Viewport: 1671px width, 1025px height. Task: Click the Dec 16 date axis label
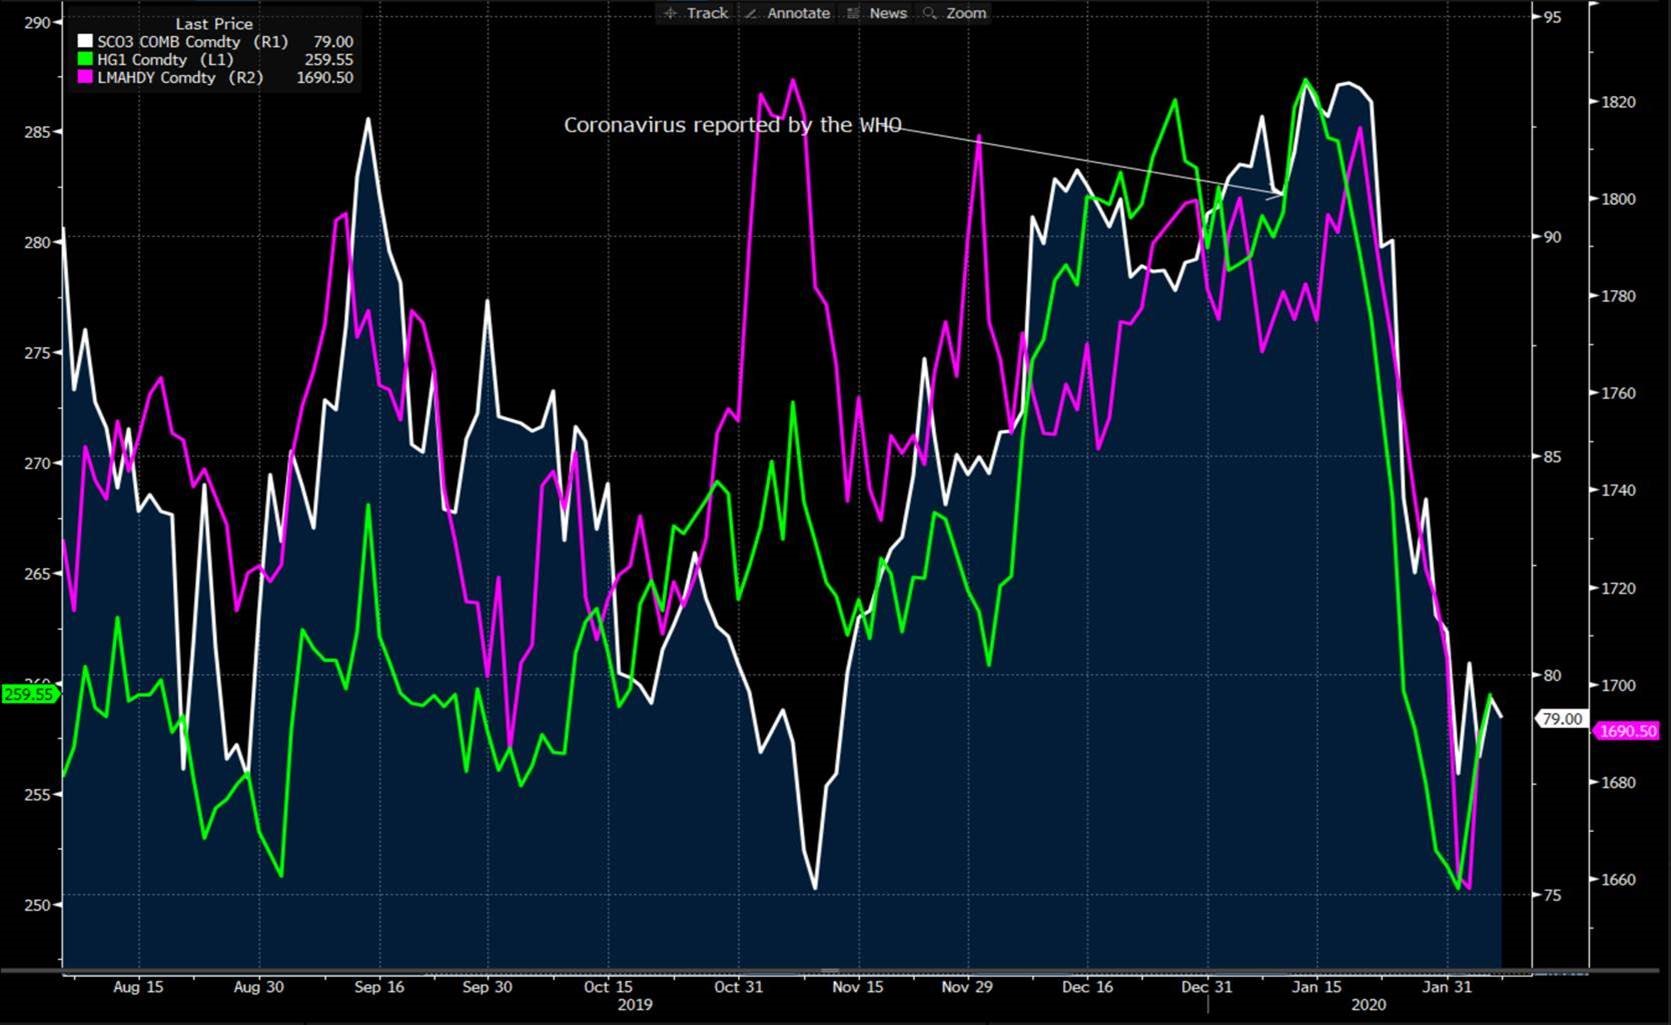click(1087, 987)
